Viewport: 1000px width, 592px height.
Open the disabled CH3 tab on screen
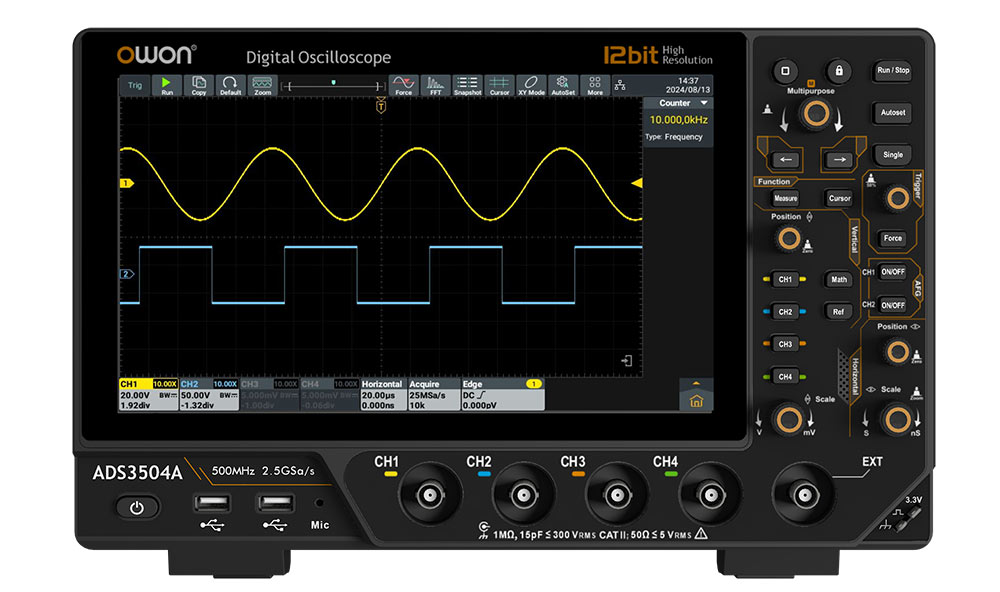pyautogui.click(x=270, y=395)
